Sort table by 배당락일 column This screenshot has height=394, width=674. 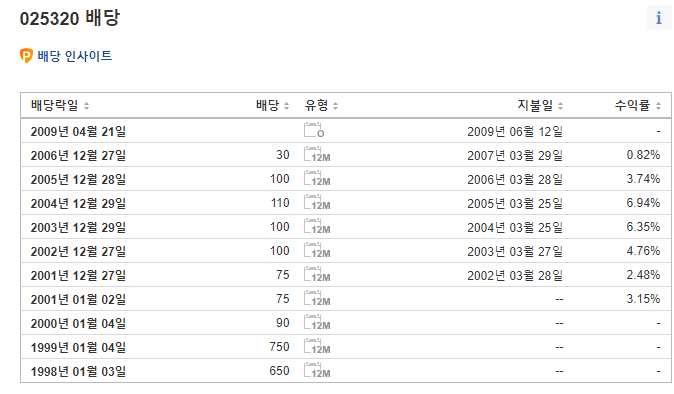tap(60, 105)
